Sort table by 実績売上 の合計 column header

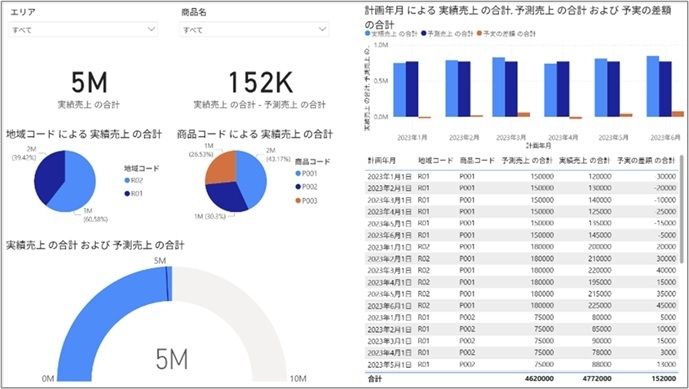[x=584, y=160]
